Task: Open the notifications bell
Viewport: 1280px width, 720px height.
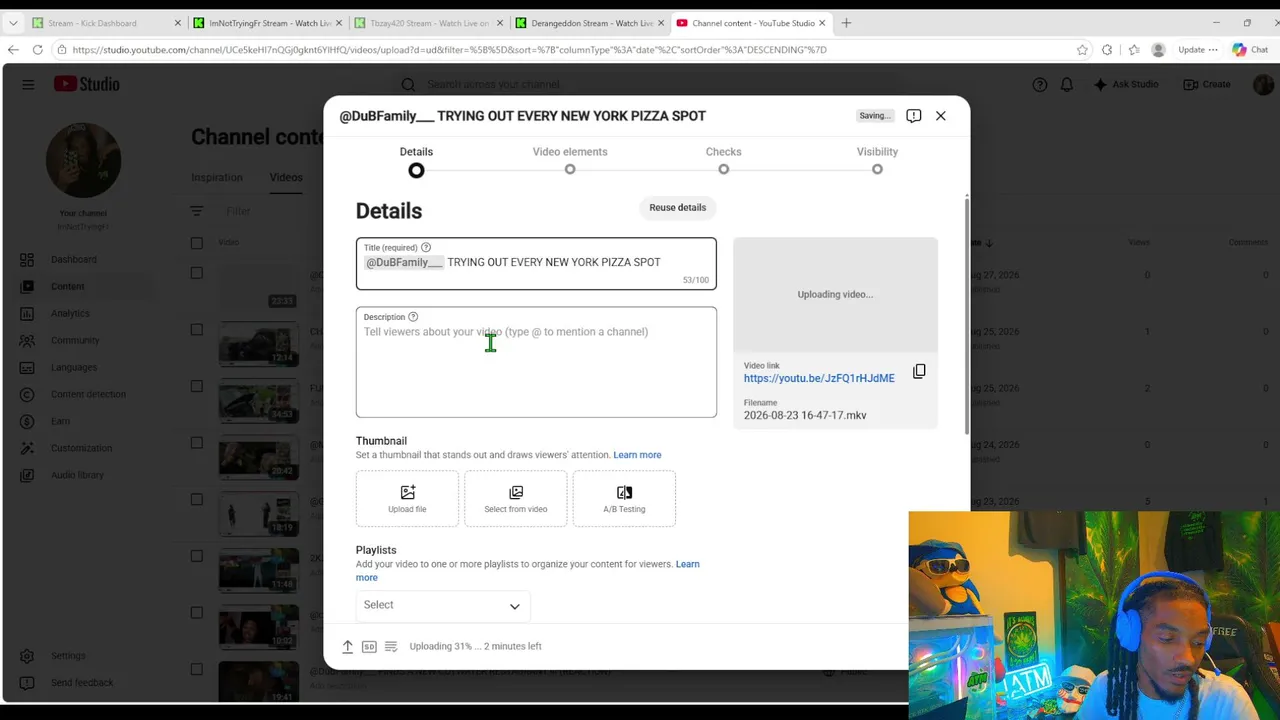Action: pos(1067,85)
